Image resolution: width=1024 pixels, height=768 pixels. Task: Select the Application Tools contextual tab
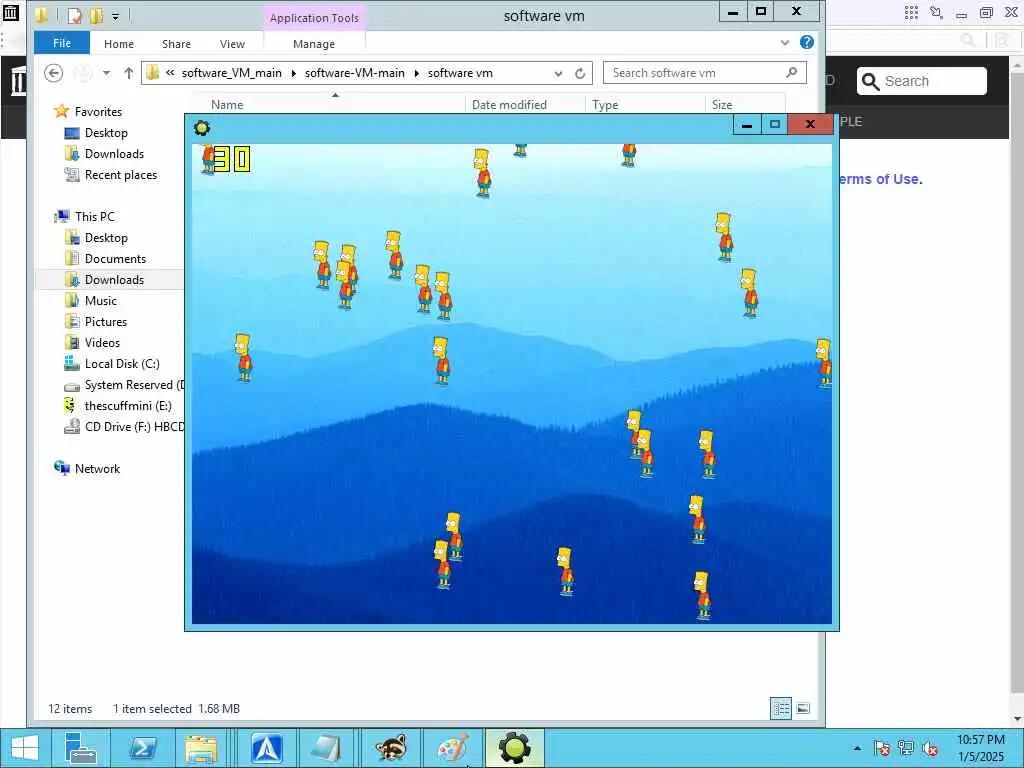pyautogui.click(x=314, y=18)
